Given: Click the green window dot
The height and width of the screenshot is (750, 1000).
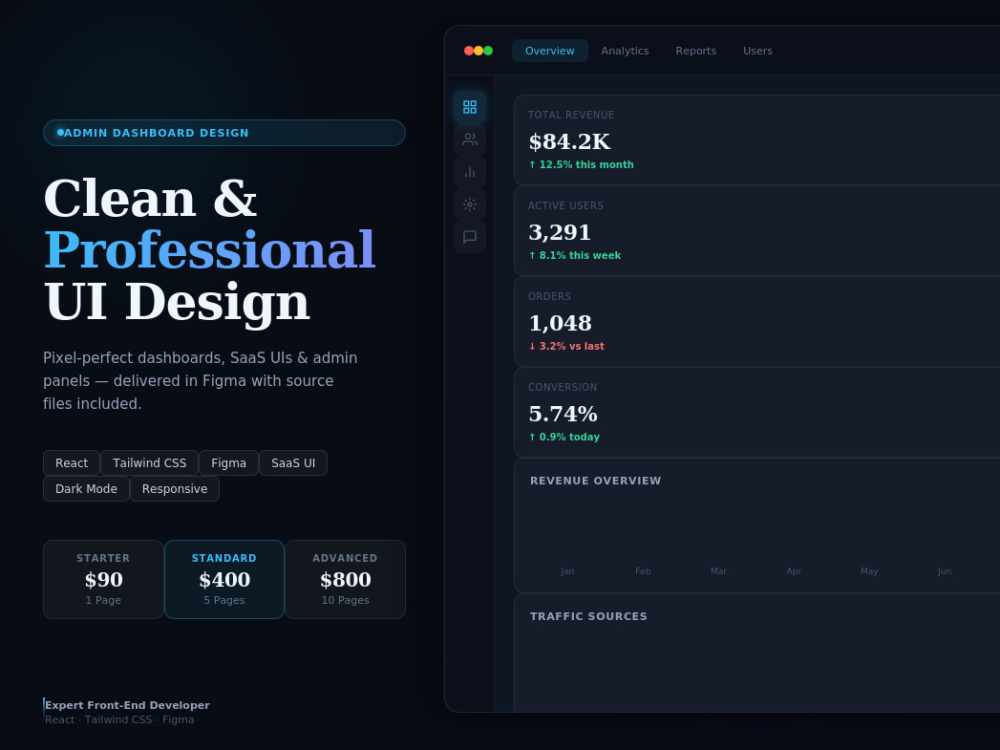Looking at the screenshot, I should (489, 50).
